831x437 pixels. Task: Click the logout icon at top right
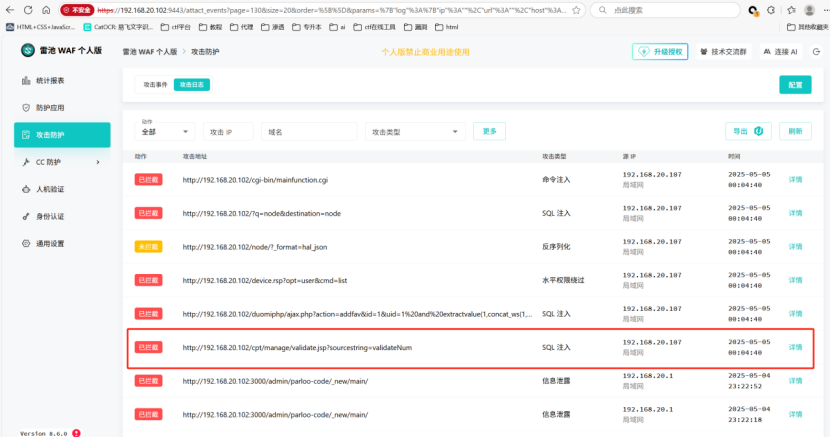[816, 52]
